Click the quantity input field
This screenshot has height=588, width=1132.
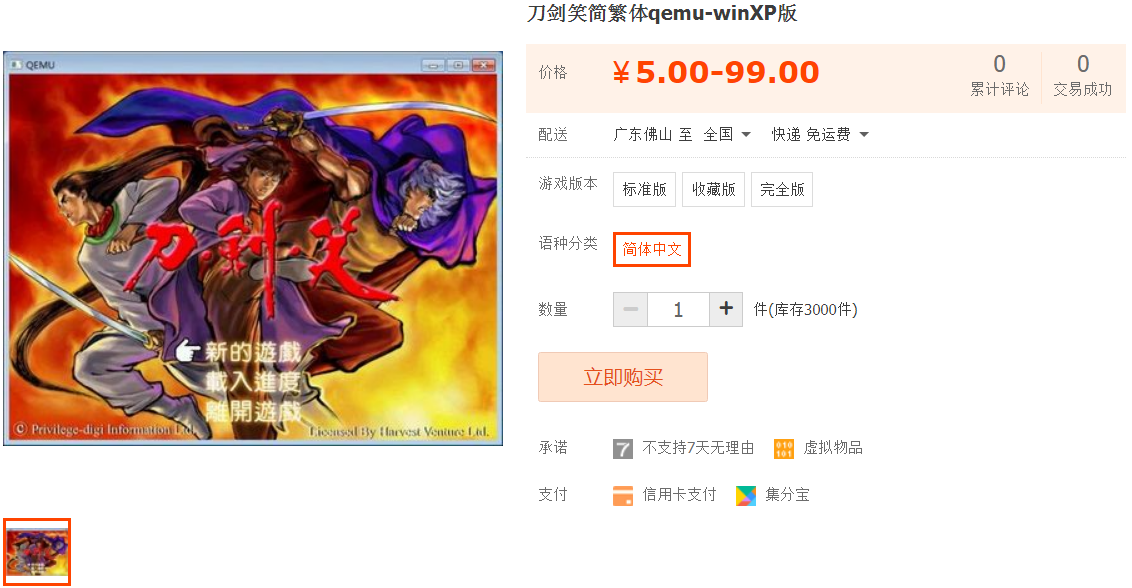(x=679, y=309)
